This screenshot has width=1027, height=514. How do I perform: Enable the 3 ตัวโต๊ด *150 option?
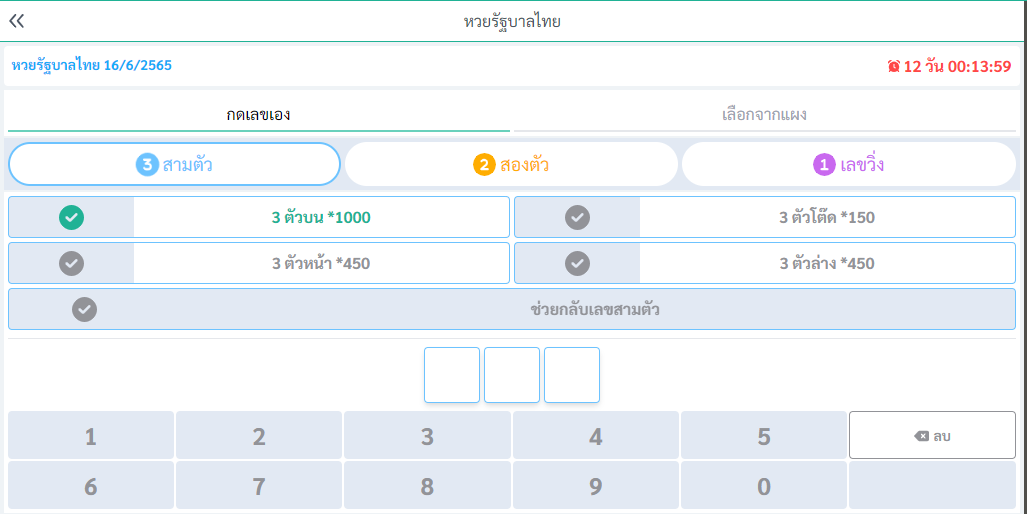(577, 217)
